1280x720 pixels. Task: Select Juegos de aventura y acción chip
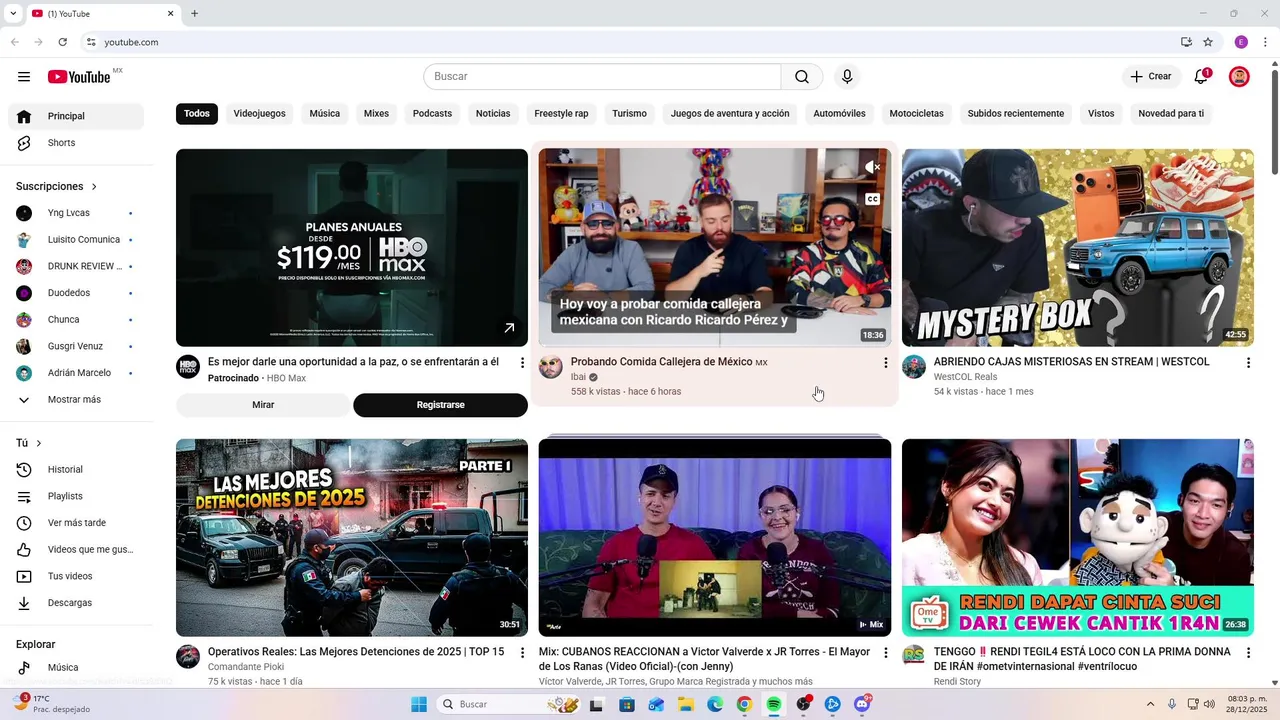730,114
